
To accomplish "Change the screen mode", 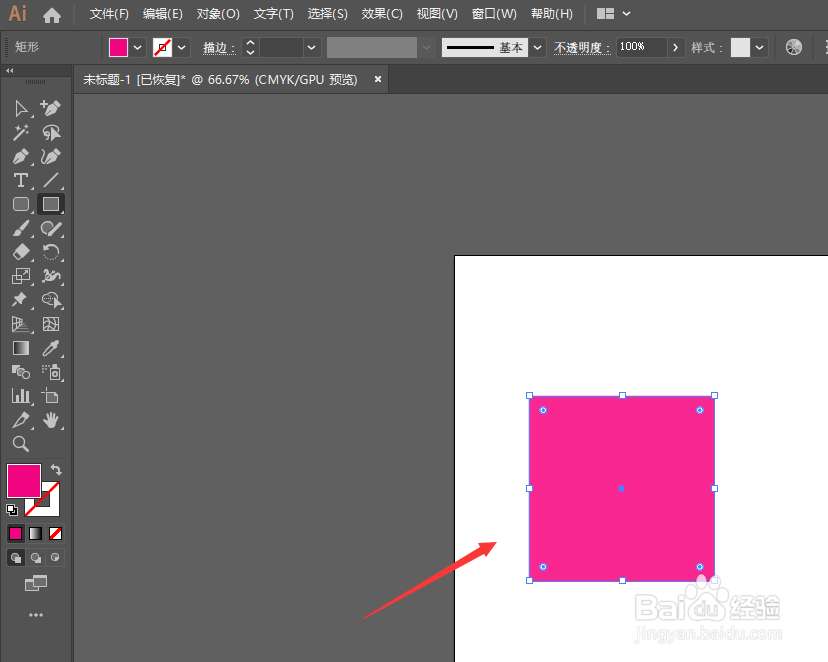I will pyautogui.click(x=36, y=583).
